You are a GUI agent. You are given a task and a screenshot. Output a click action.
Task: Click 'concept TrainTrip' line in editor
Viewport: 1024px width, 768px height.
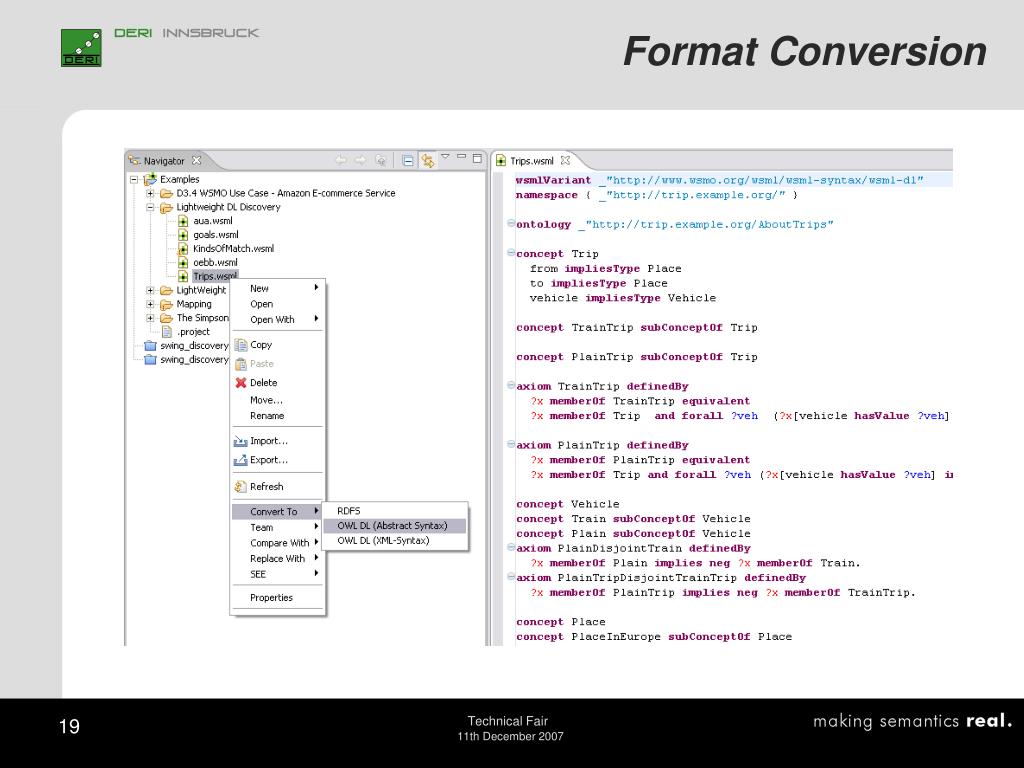coord(637,328)
